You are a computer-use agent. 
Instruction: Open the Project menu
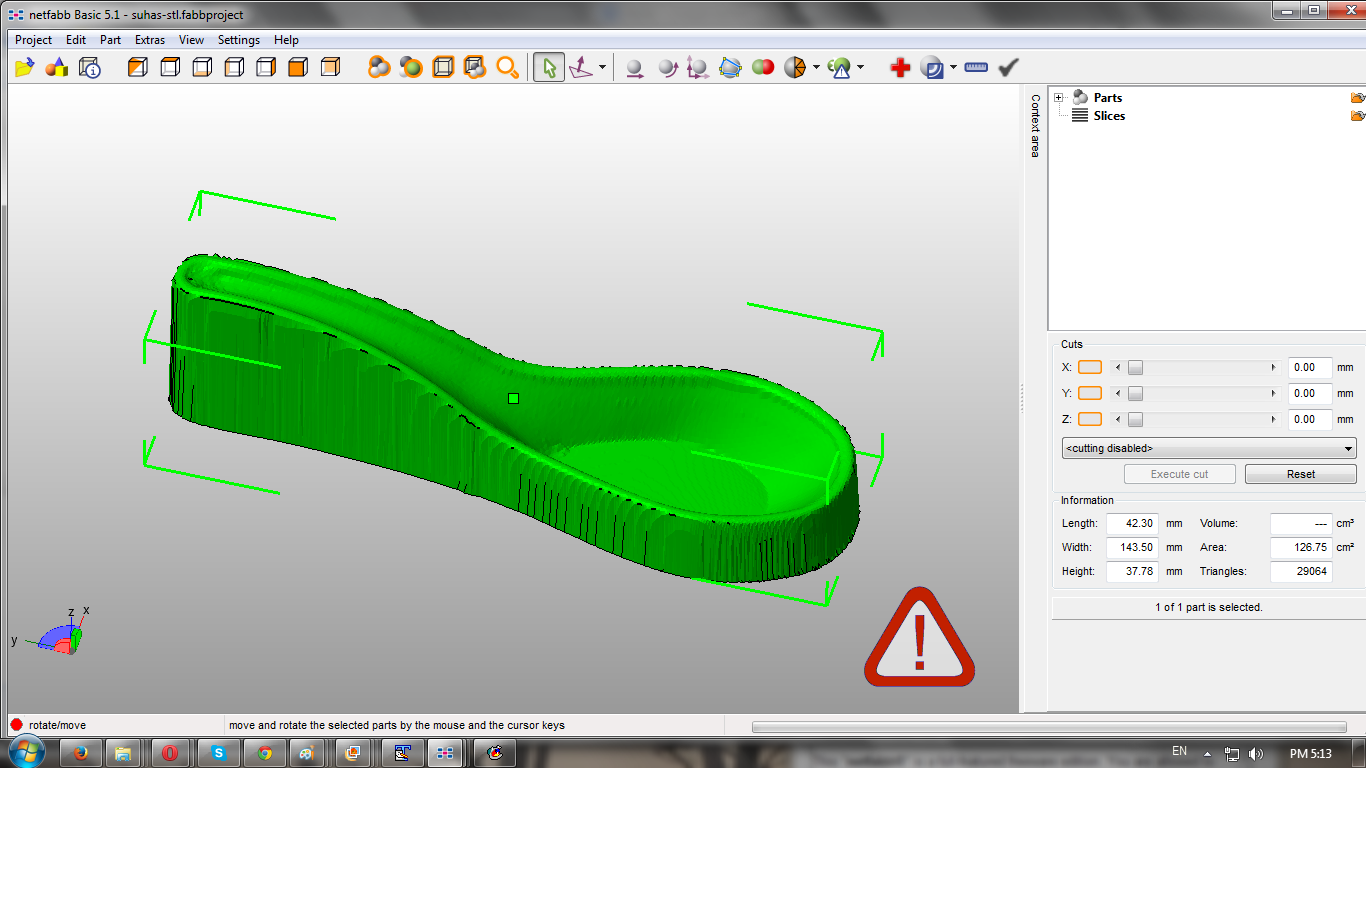click(x=33, y=40)
